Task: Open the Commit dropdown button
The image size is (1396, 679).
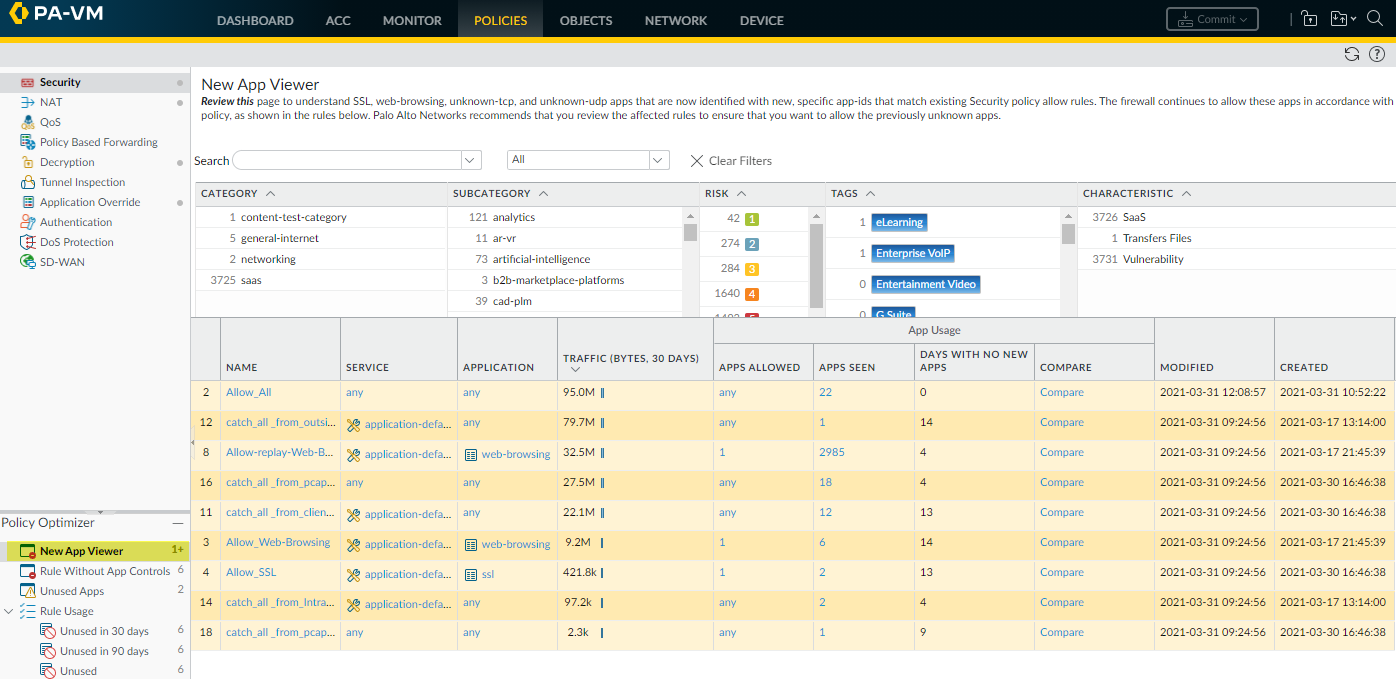Action: point(1212,19)
